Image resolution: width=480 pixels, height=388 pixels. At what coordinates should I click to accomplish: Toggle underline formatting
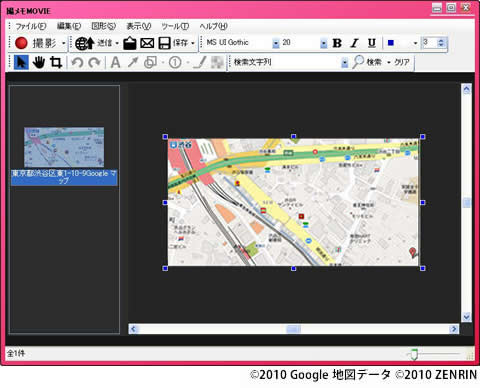(x=372, y=43)
